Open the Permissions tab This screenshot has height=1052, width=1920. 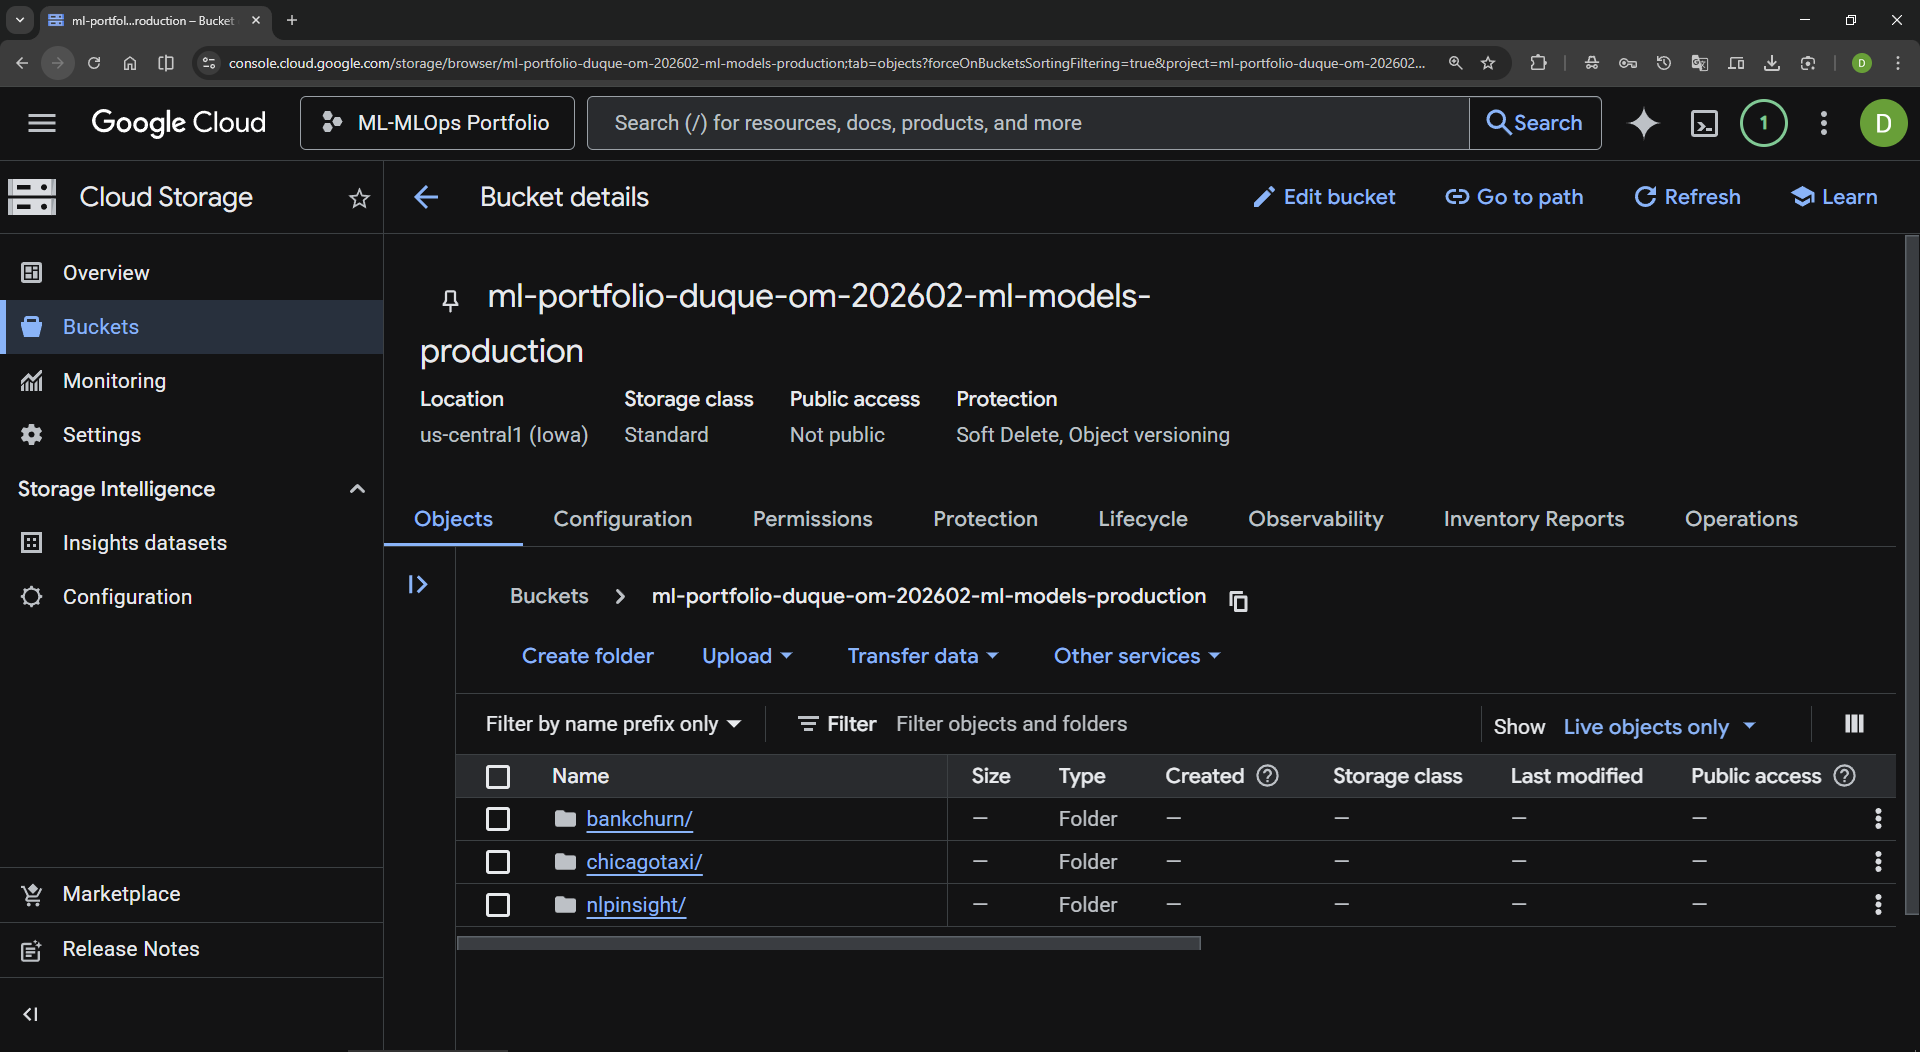point(812,519)
